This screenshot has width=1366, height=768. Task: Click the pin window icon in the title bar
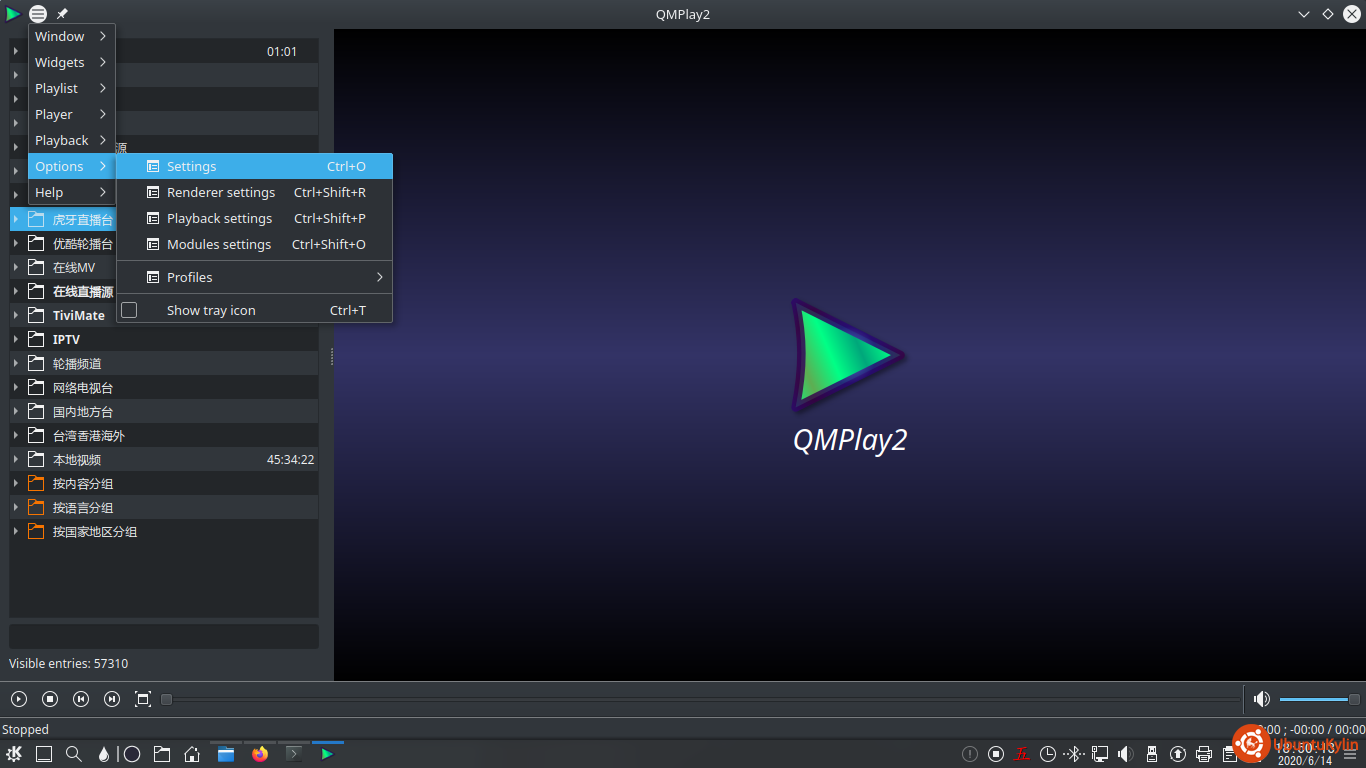(62, 14)
